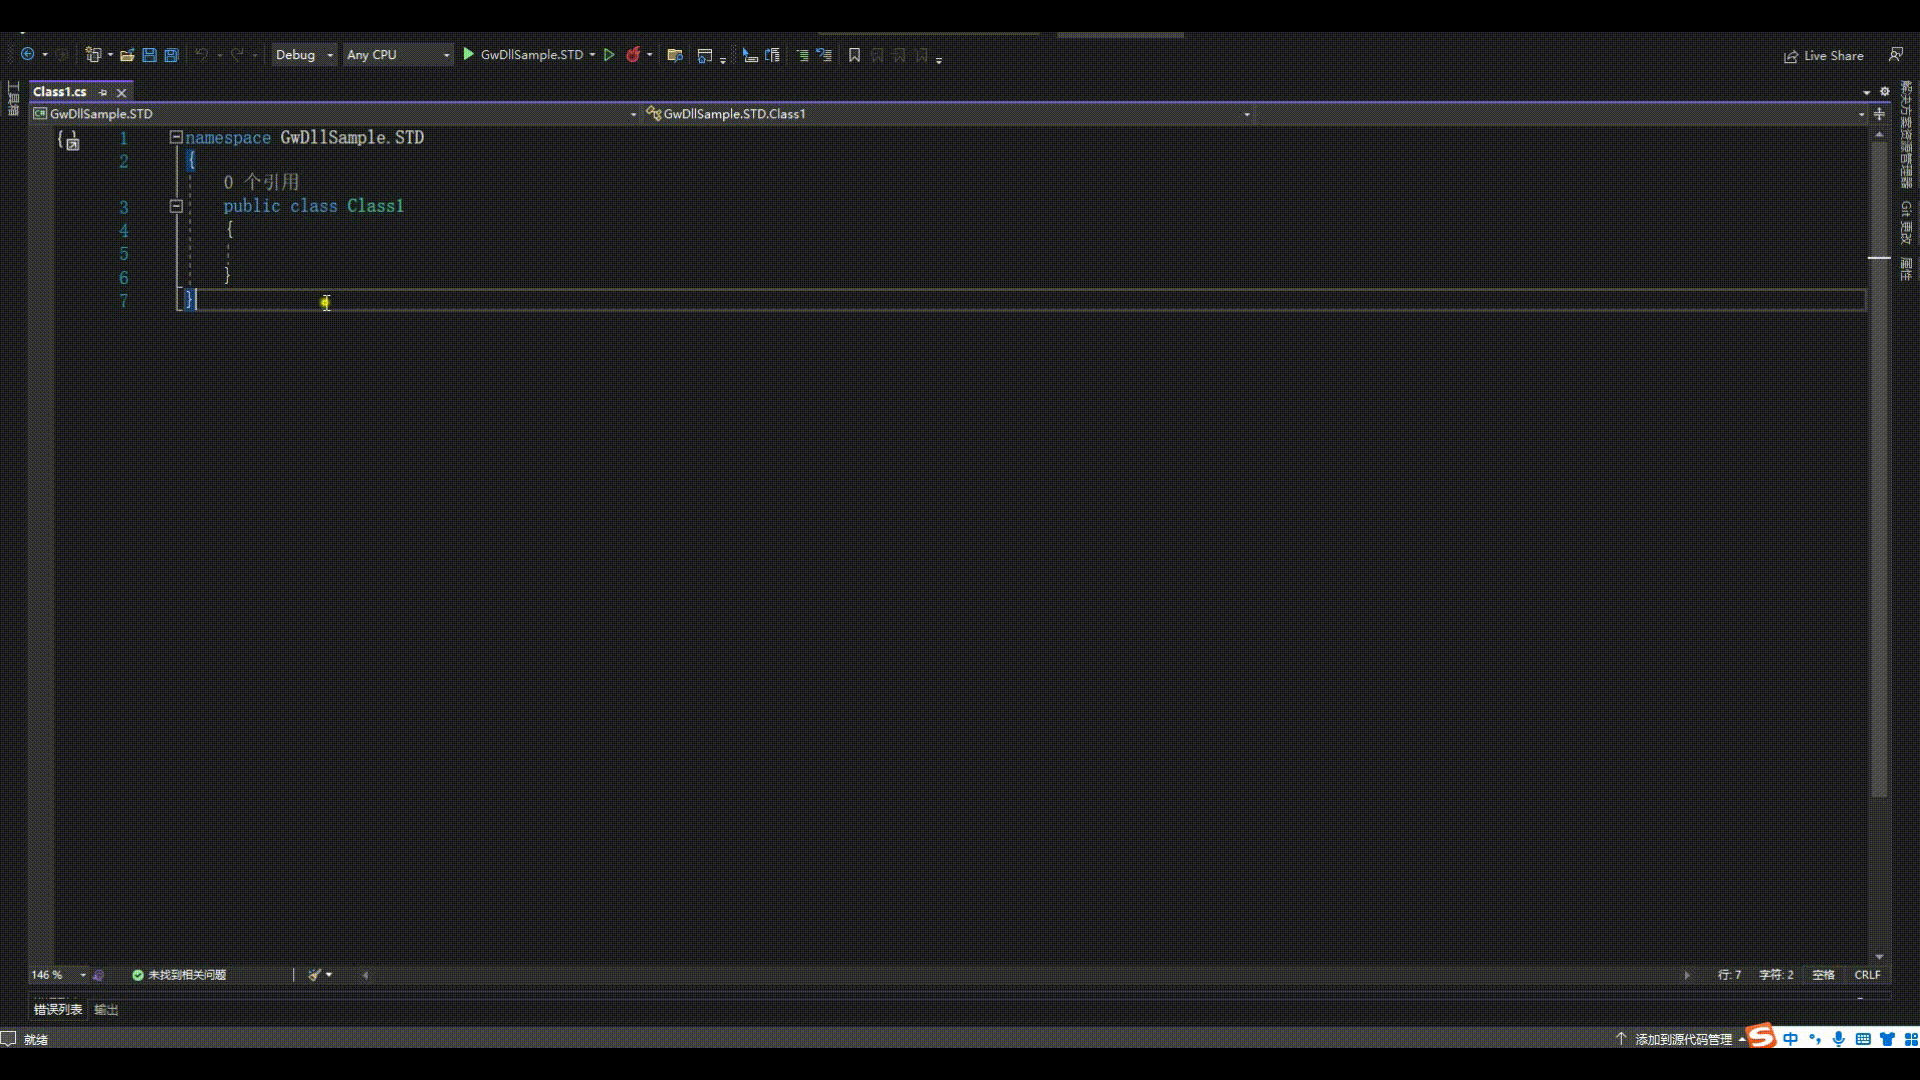Switch to the 错误列表 tab
1920x1080 pixels.
tap(58, 1009)
